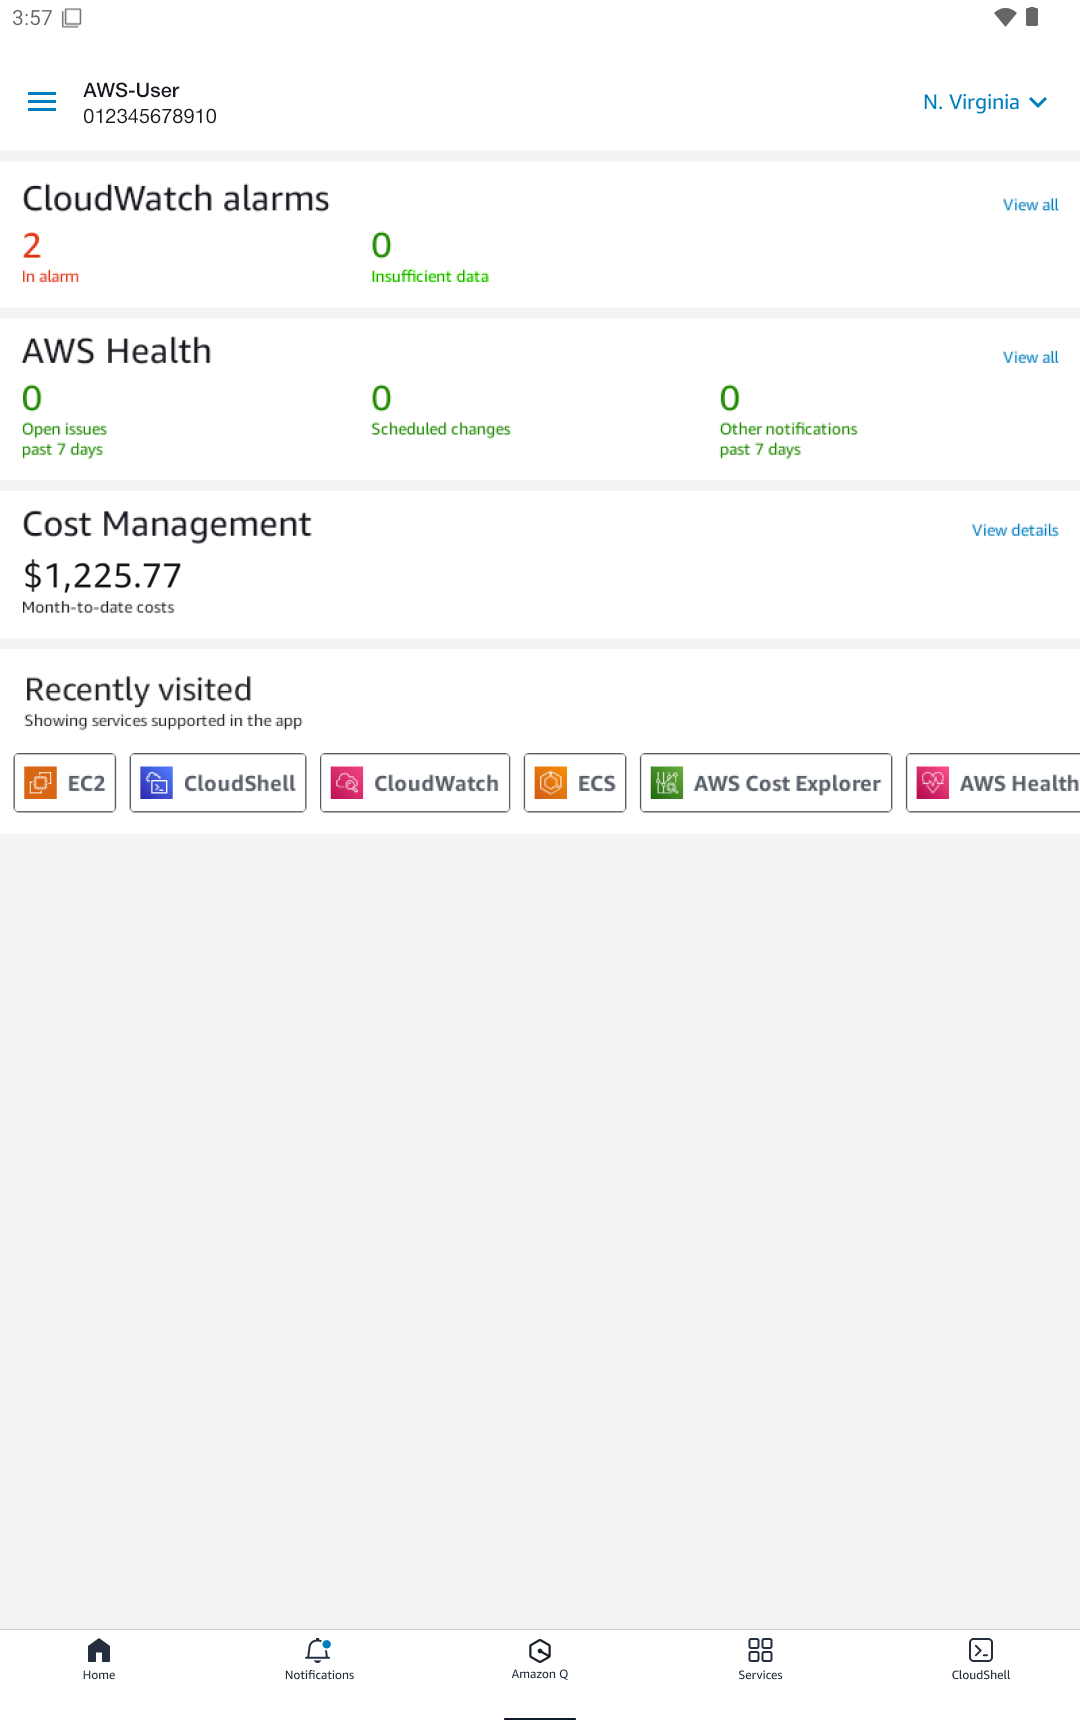Open ECS service chip

(575, 783)
